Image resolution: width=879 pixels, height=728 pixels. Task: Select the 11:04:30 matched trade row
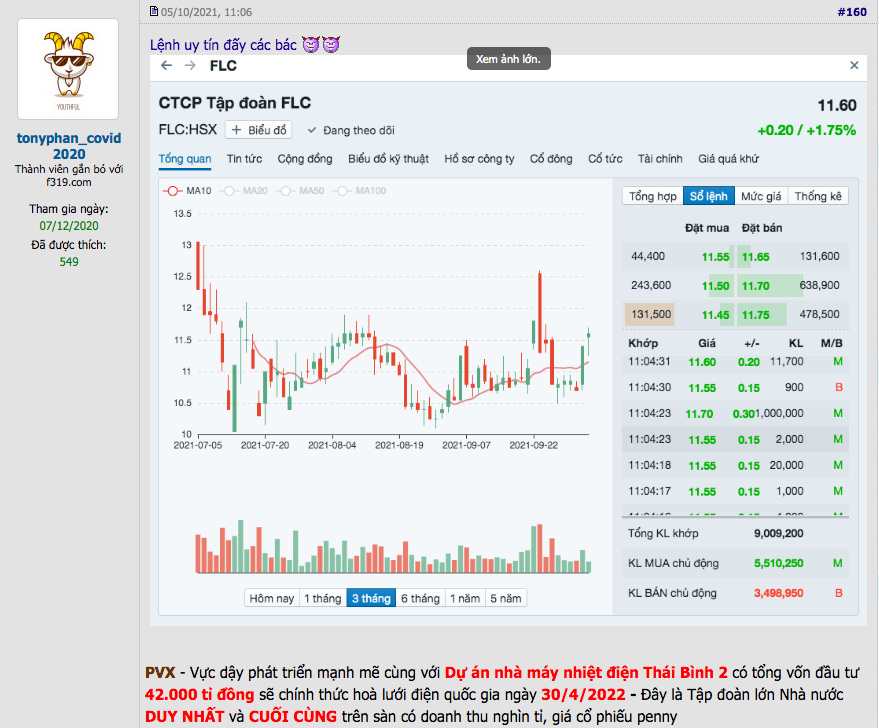click(735, 387)
